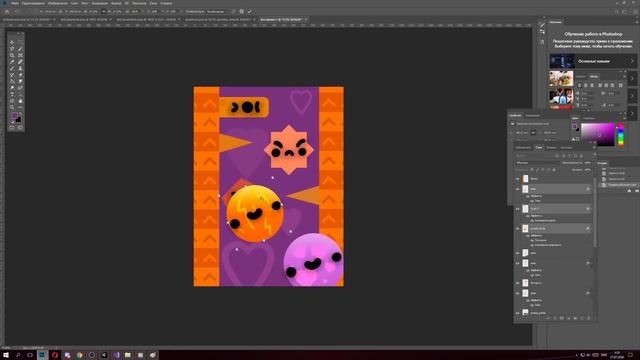Open Visual Studio from taskbar
This screenshot has height=360, width=640.
coord(116,355)
